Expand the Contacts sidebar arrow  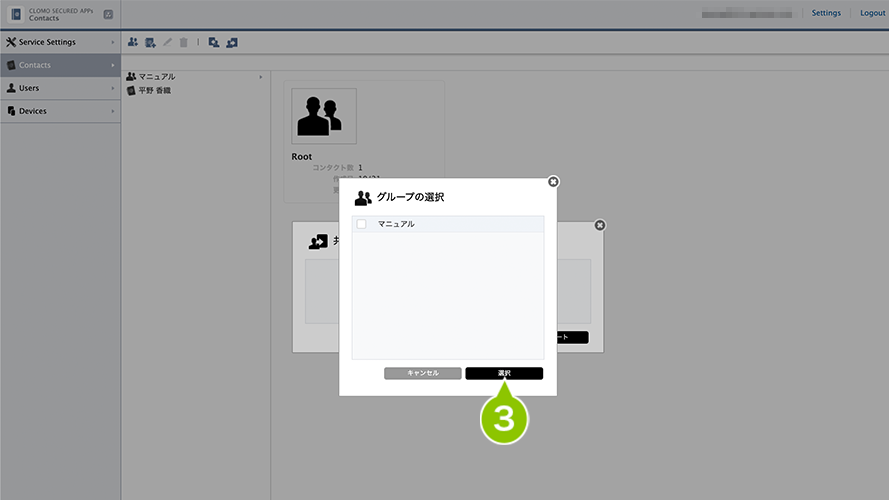[112, 65]
